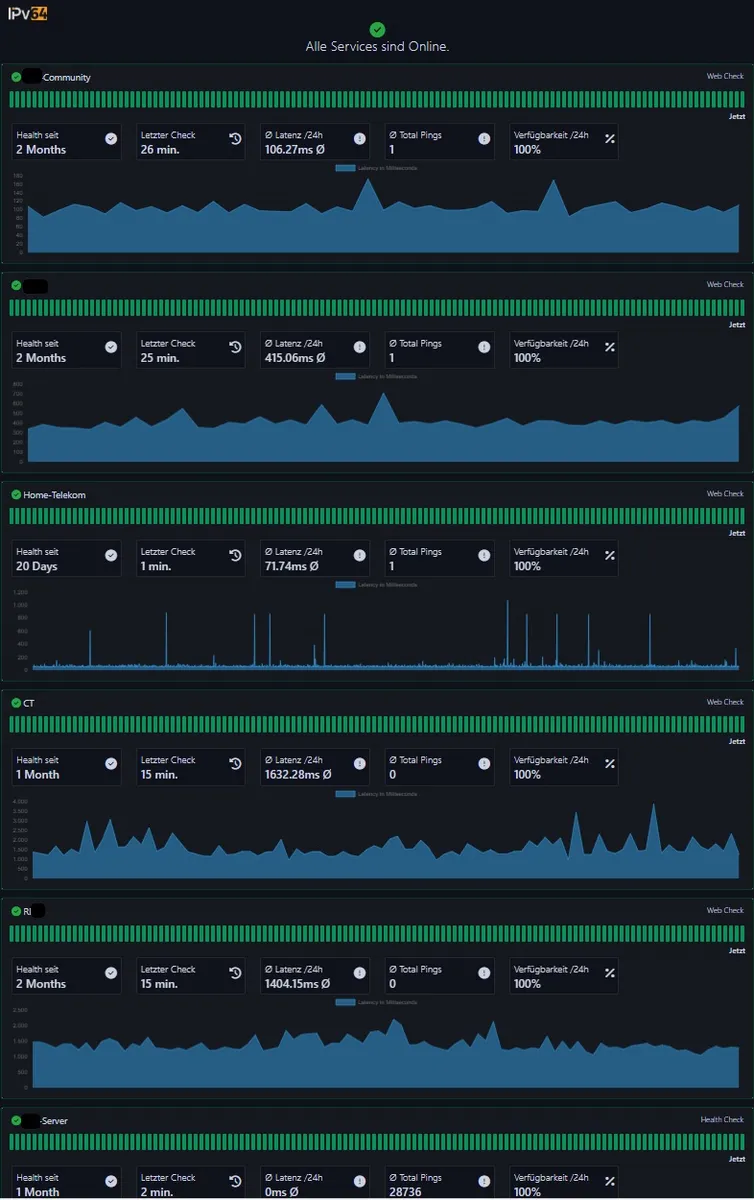Click the IPv64 logo

tap(28, 15)
